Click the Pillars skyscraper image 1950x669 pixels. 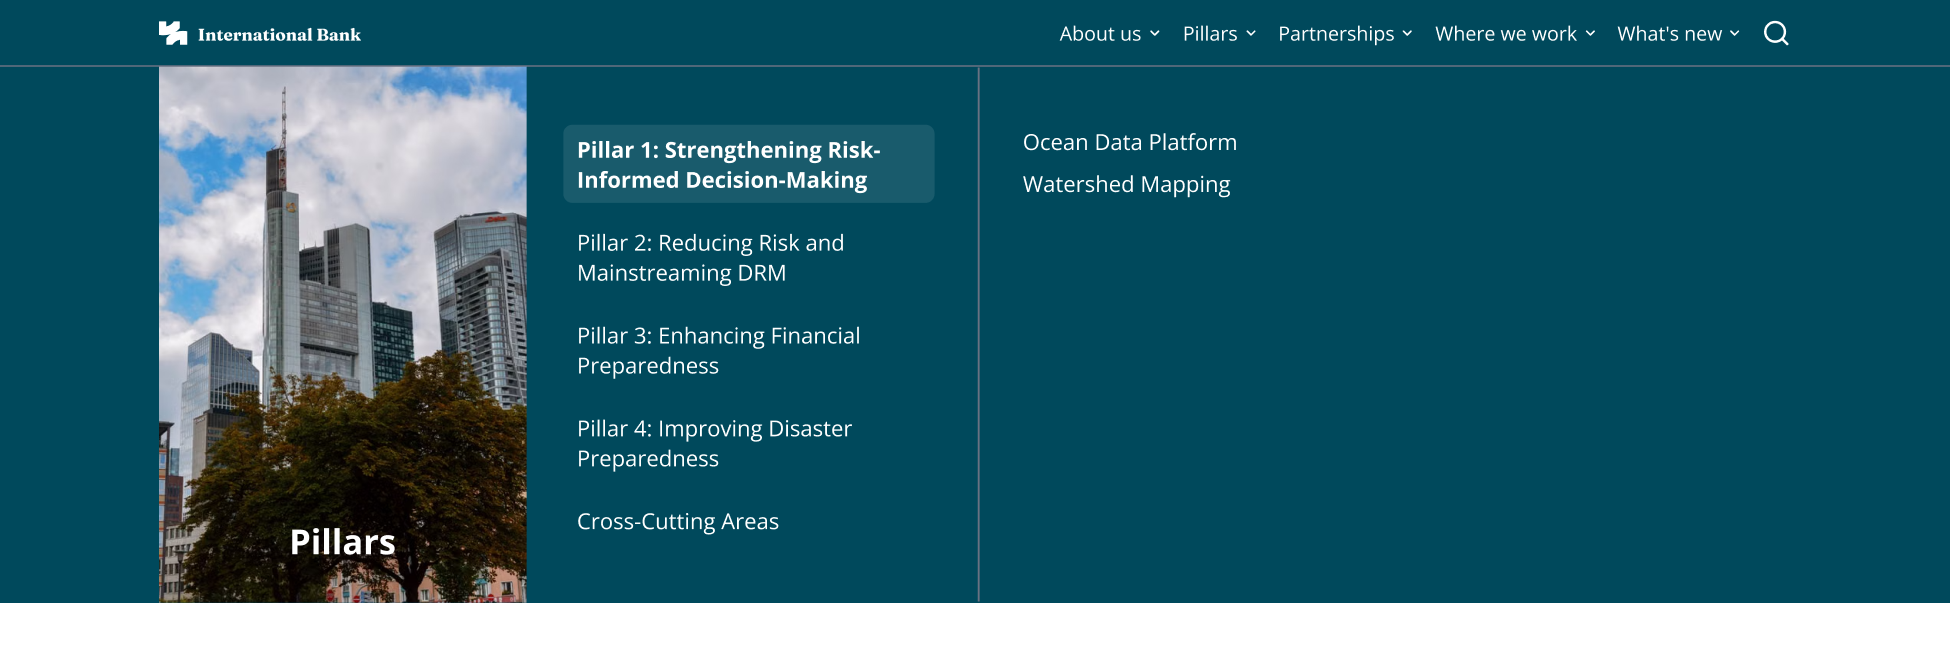coord(343,334)
